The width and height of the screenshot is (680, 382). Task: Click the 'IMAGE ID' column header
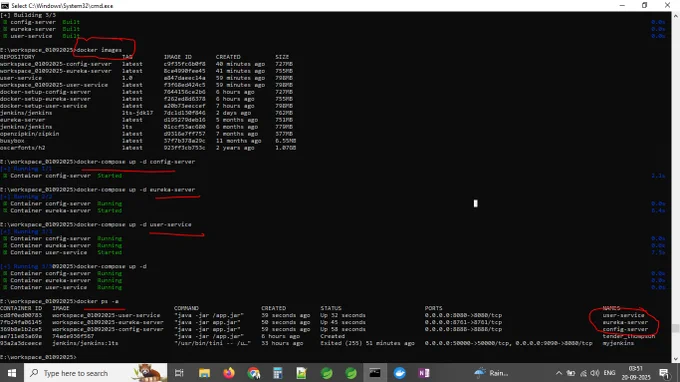click(x=177, y=57)
